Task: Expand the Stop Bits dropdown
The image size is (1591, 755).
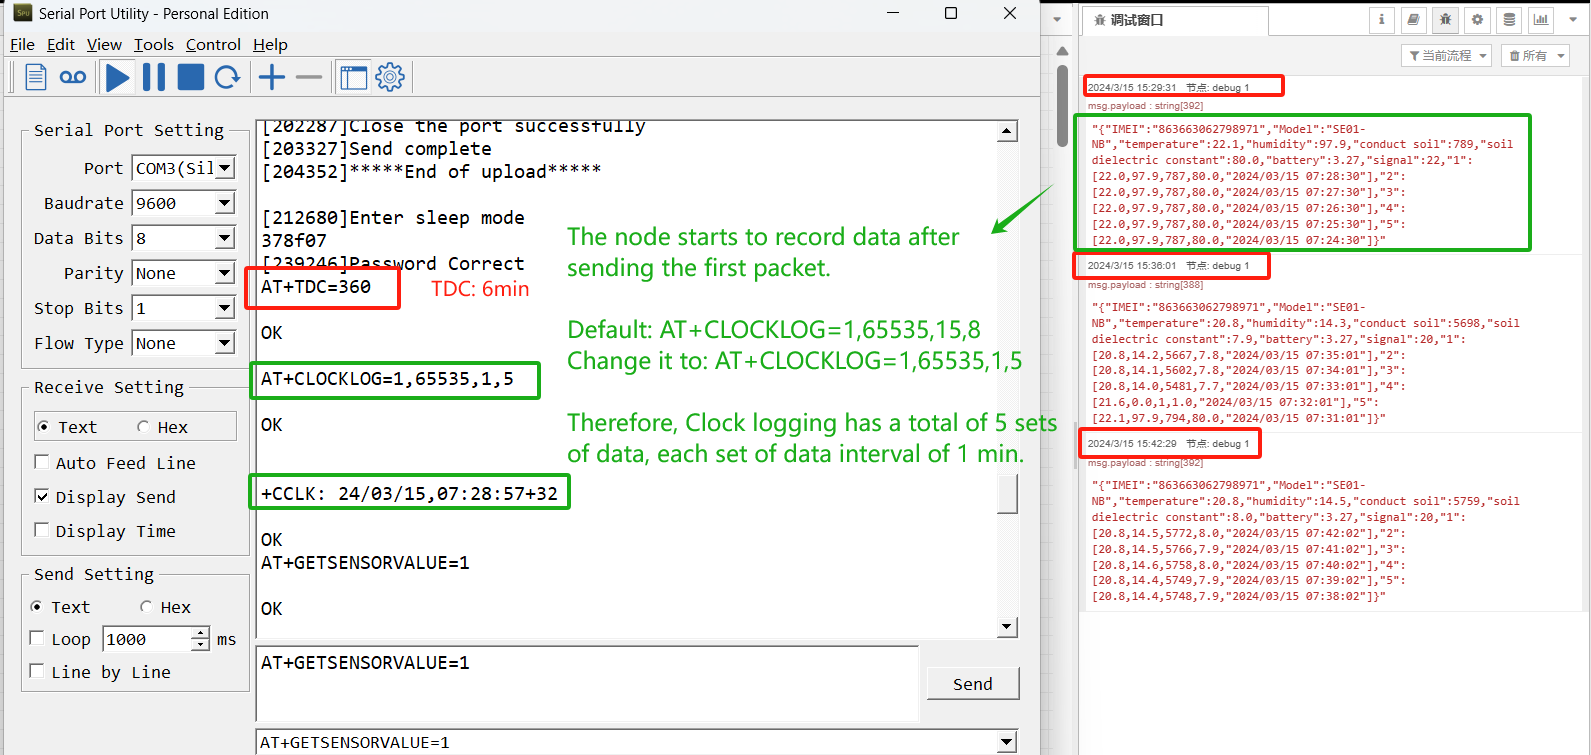Action: click(x=225, y=308)
